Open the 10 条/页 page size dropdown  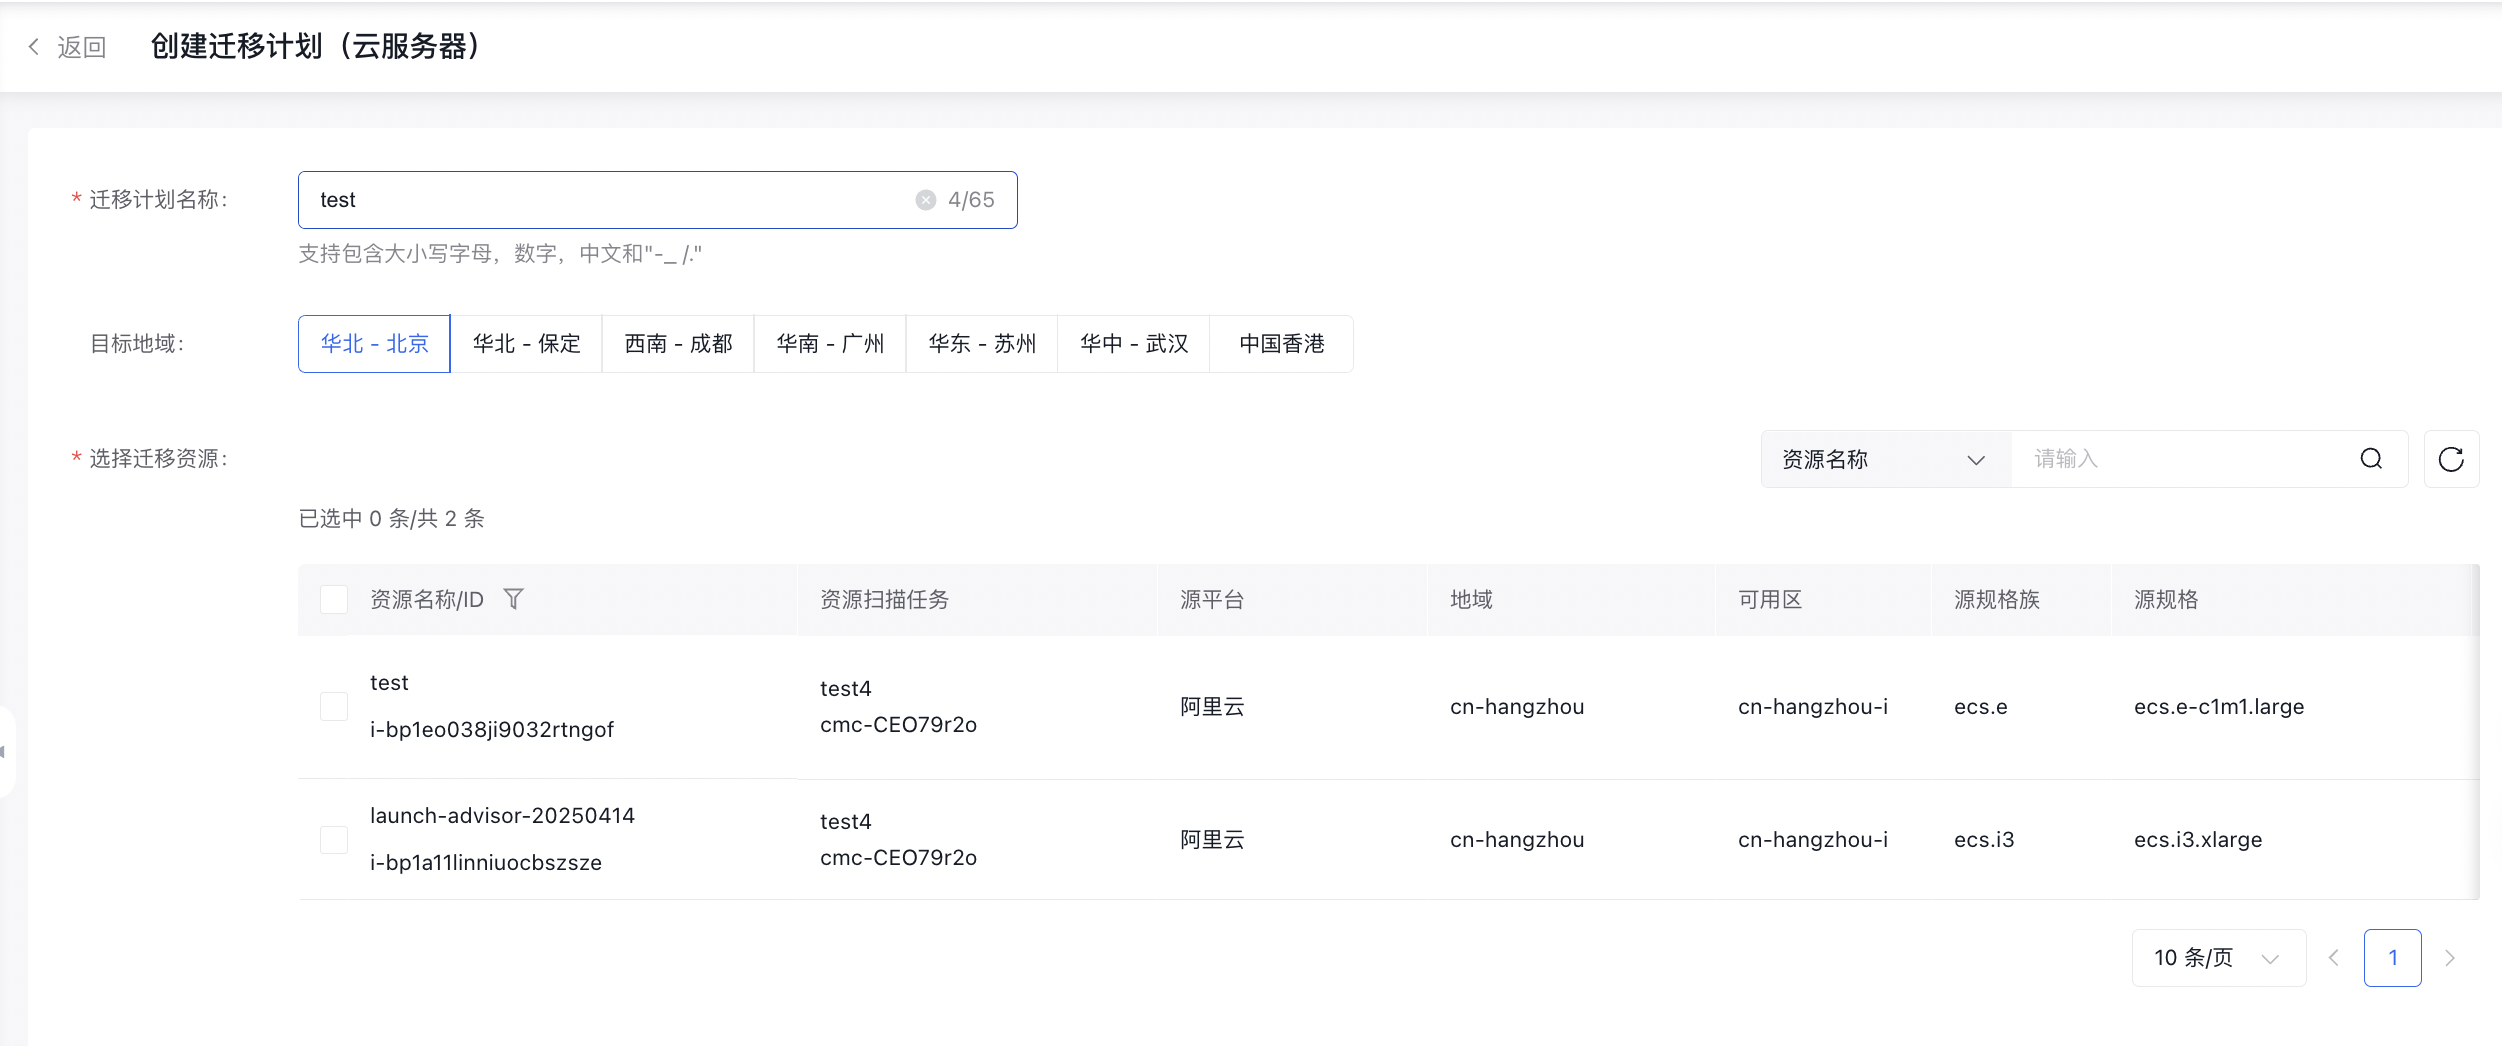[2218, 958]
